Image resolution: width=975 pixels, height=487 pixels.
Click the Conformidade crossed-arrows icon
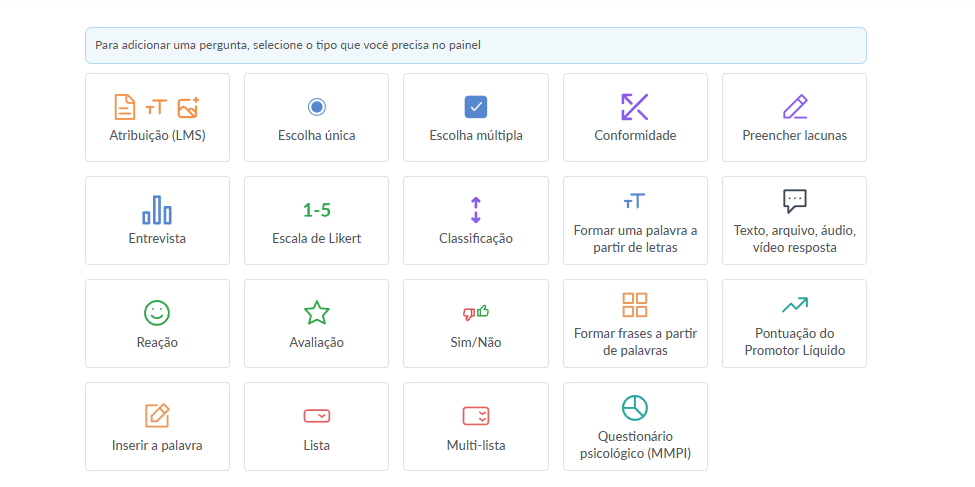tap(635, 107)
